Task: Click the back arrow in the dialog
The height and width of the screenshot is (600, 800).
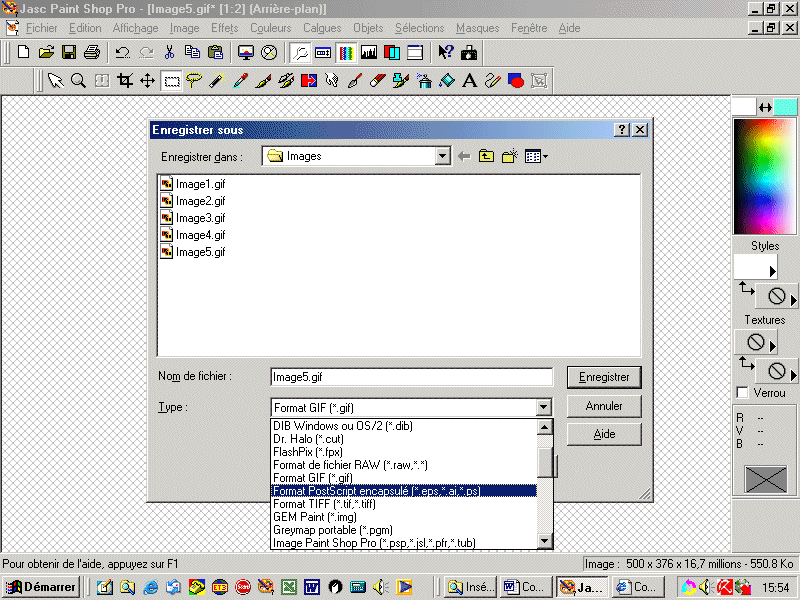Action: (464, 156)
